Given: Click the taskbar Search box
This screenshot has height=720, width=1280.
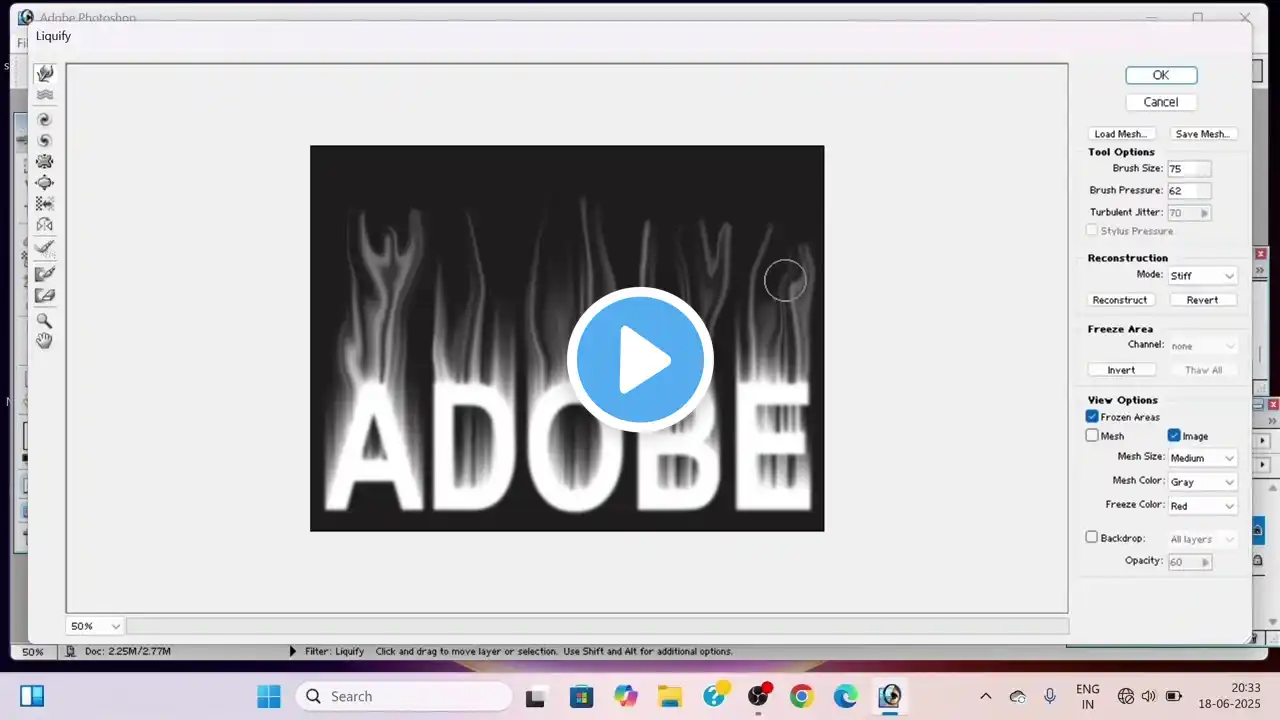Looking at the screenshot, I should point(404,696).
